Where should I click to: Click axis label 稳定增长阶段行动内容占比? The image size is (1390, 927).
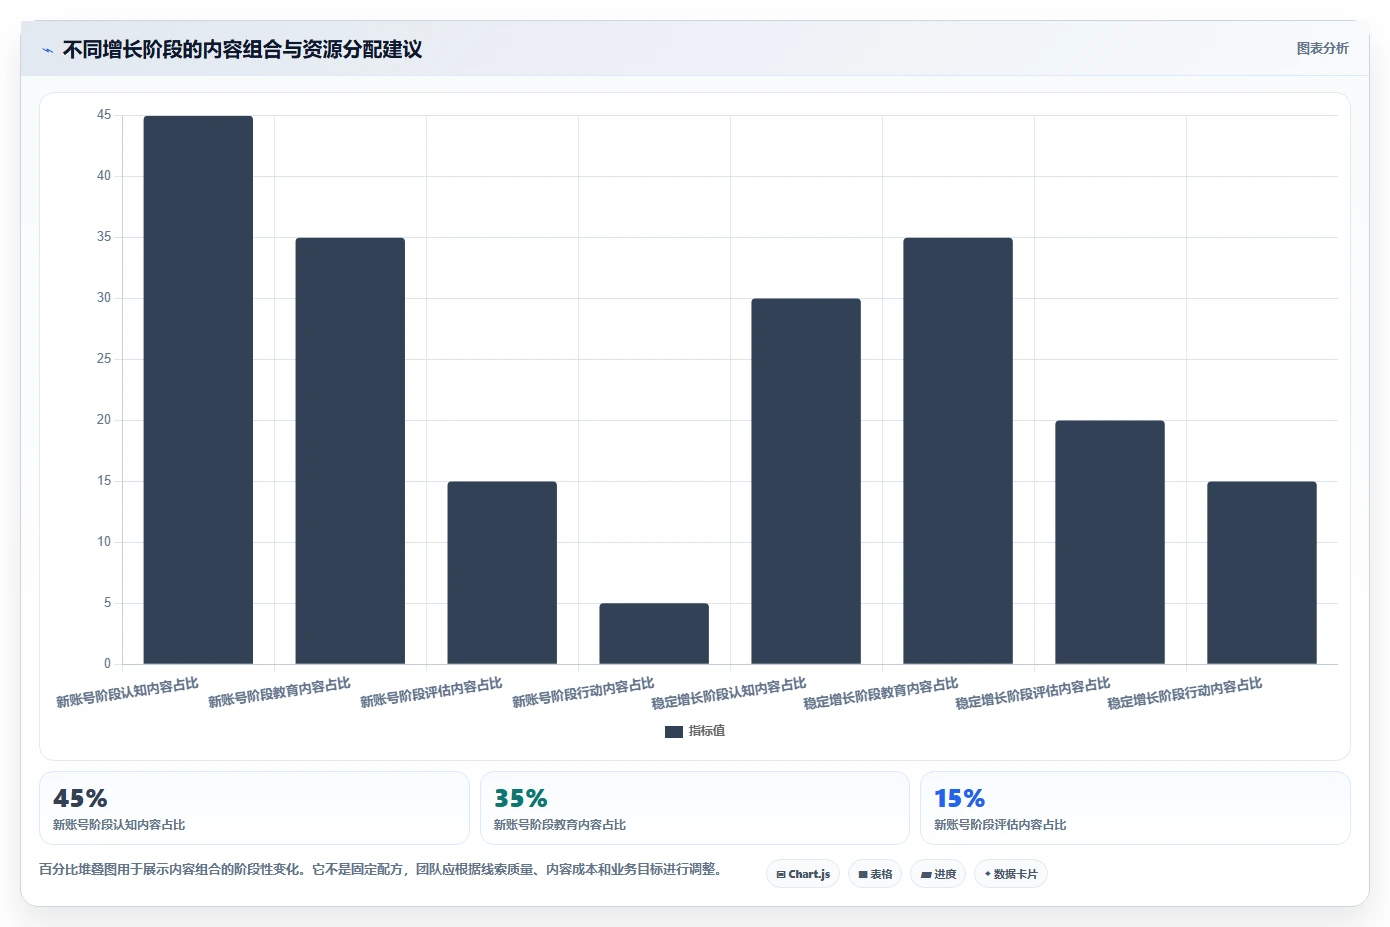click(1184, 693)
